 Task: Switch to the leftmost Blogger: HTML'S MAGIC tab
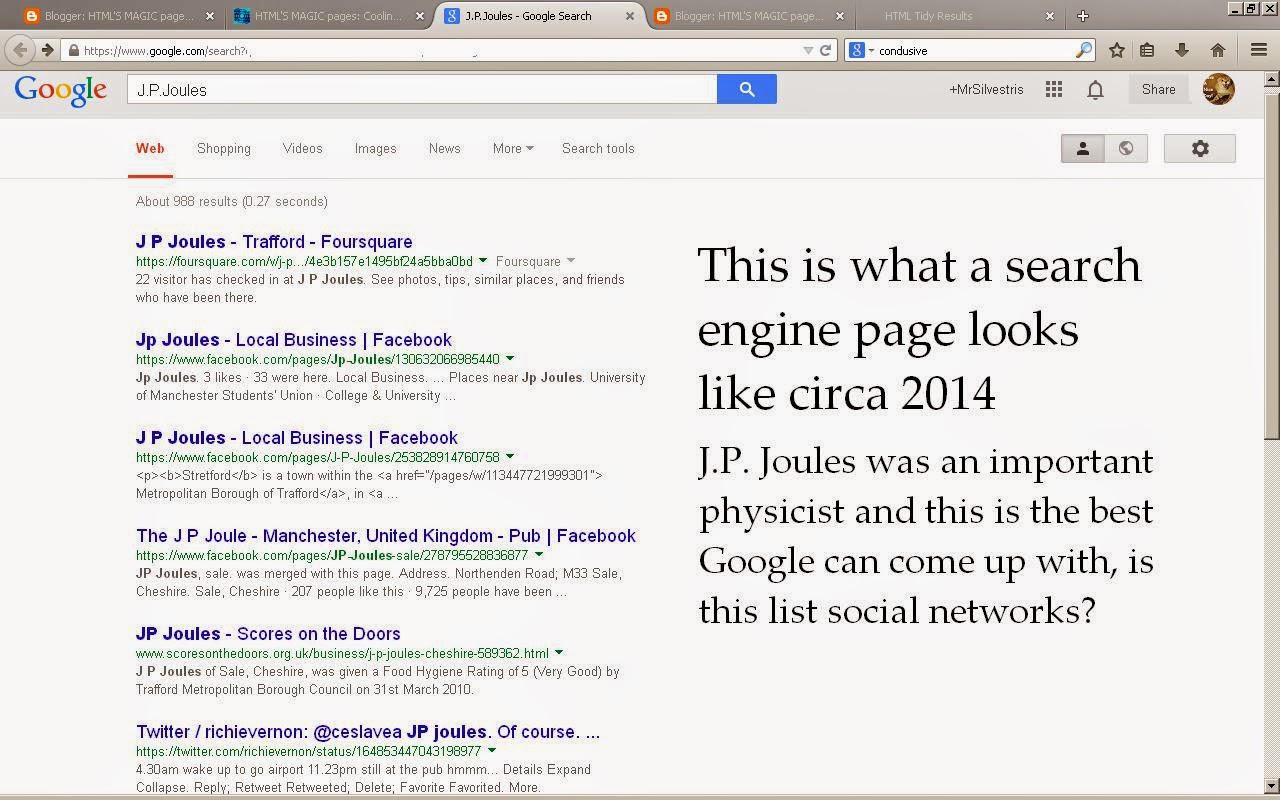(x=120, y=16)
